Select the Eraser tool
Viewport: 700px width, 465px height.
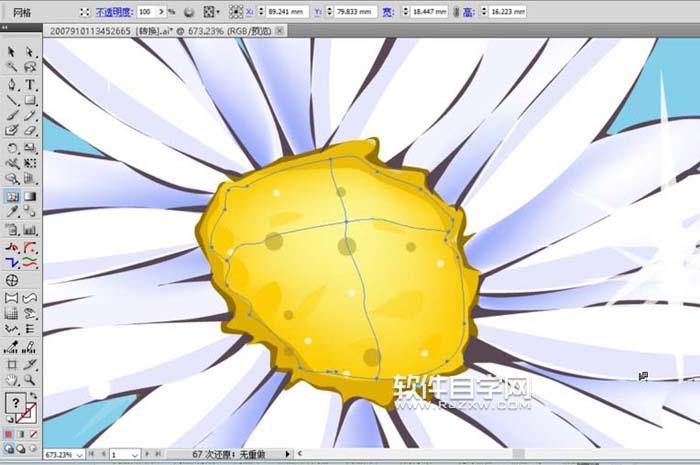[30, 130]
